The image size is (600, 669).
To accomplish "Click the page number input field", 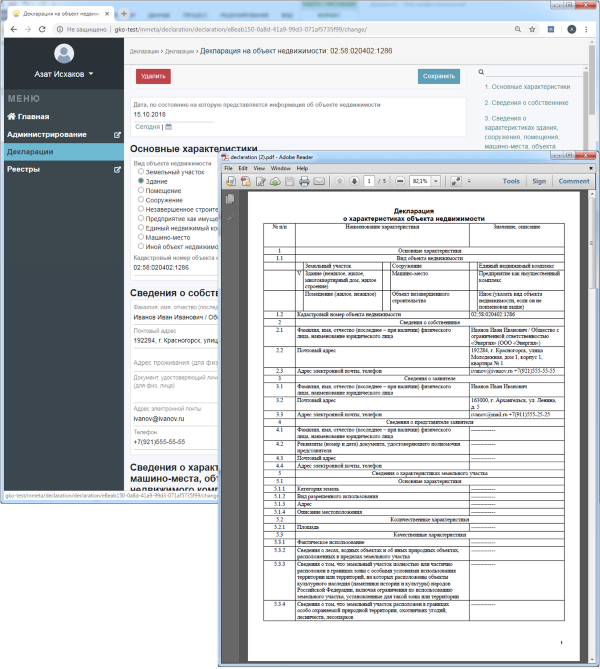I will pos(369,181).
